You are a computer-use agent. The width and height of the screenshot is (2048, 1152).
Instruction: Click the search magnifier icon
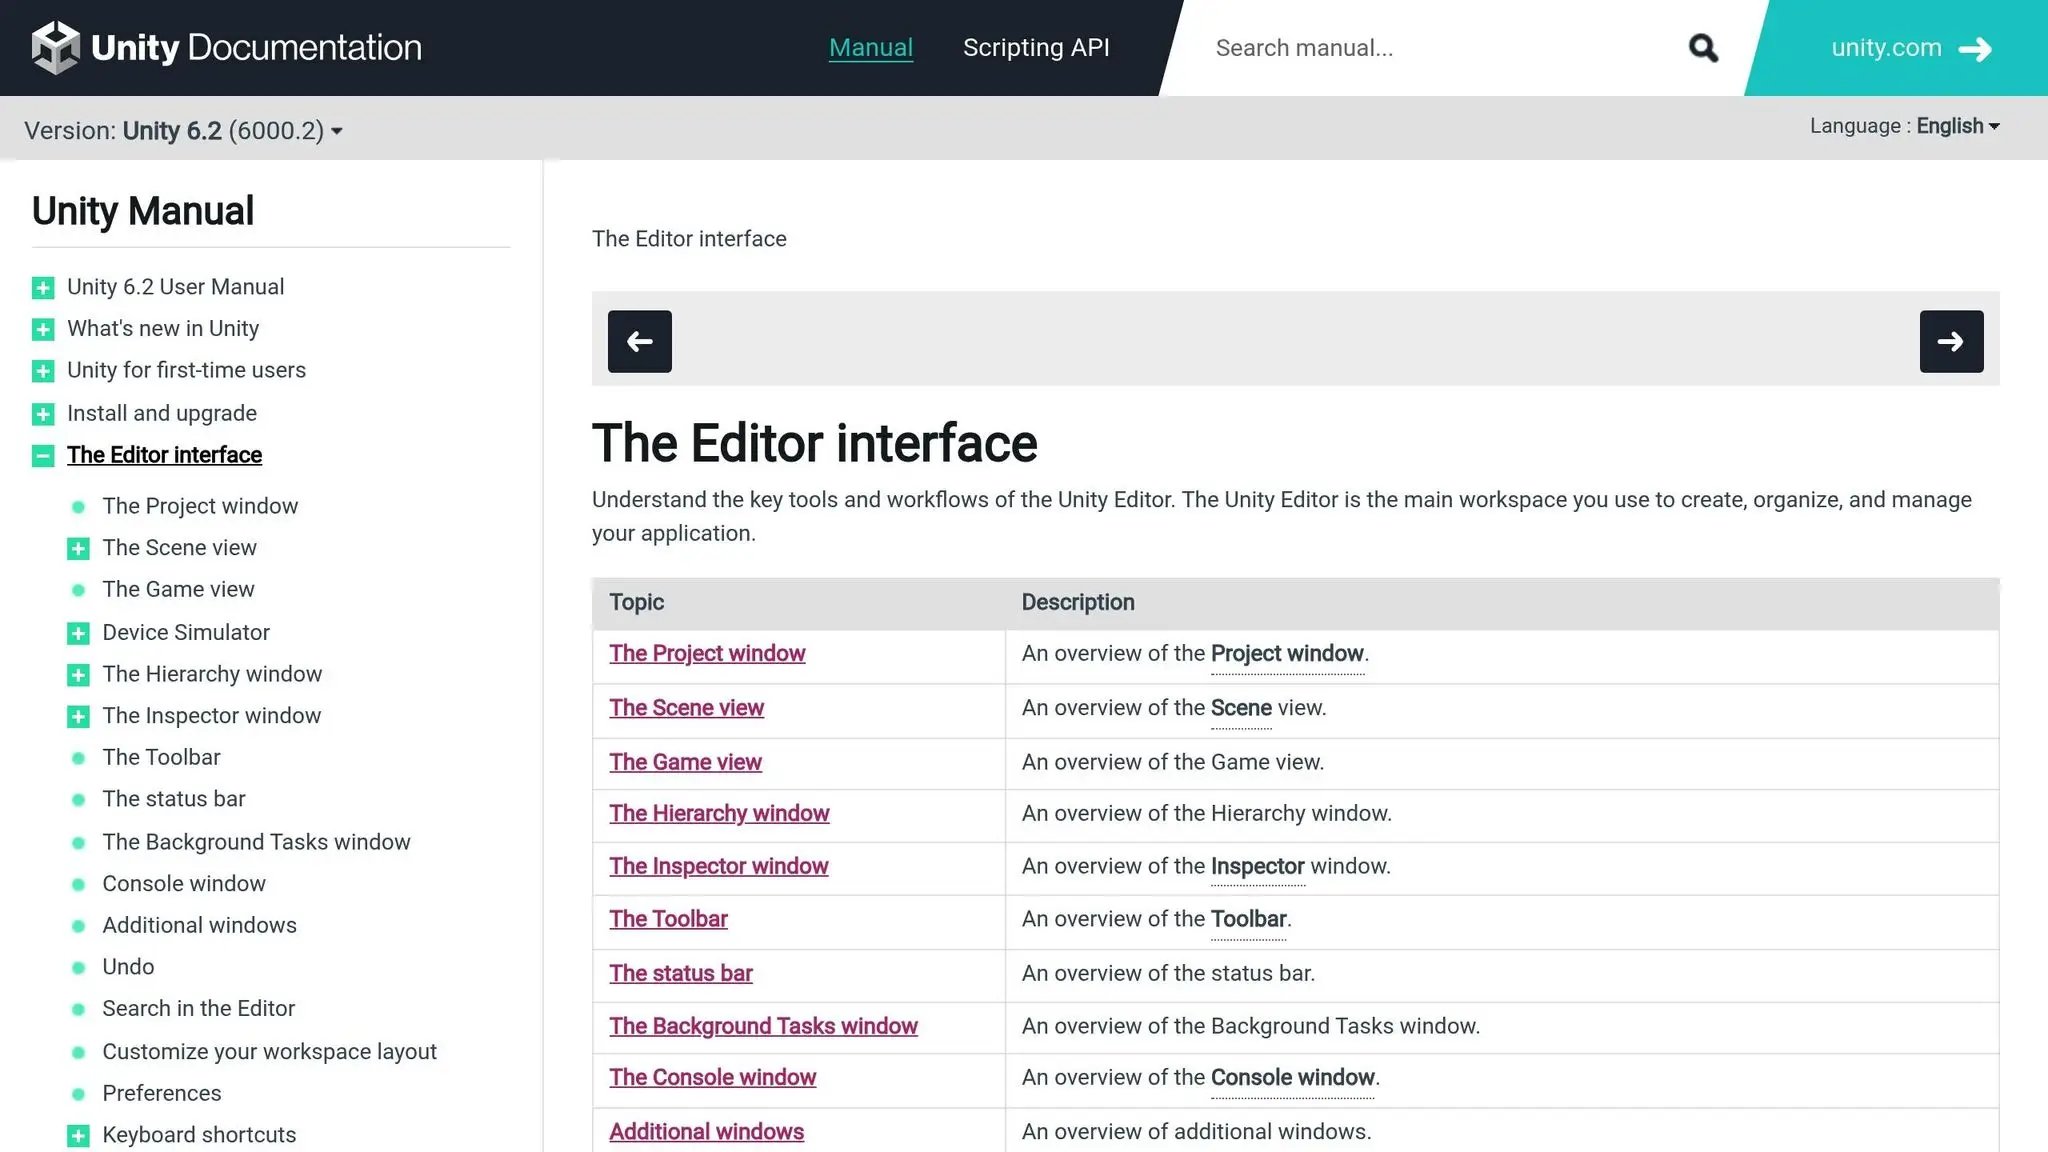click(x=1702, y=48)
